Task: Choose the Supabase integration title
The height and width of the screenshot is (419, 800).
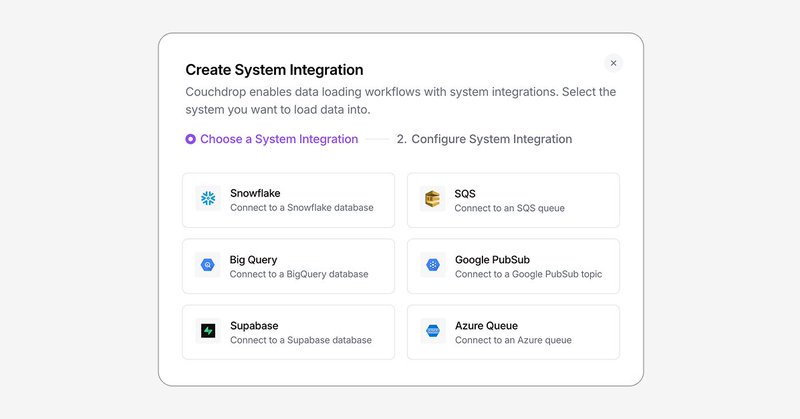Action: click(x=254, y=326)
